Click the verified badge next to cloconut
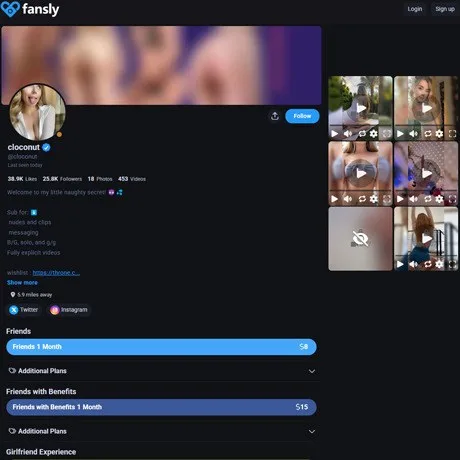The image size is (460, 460). coord(46,147)
